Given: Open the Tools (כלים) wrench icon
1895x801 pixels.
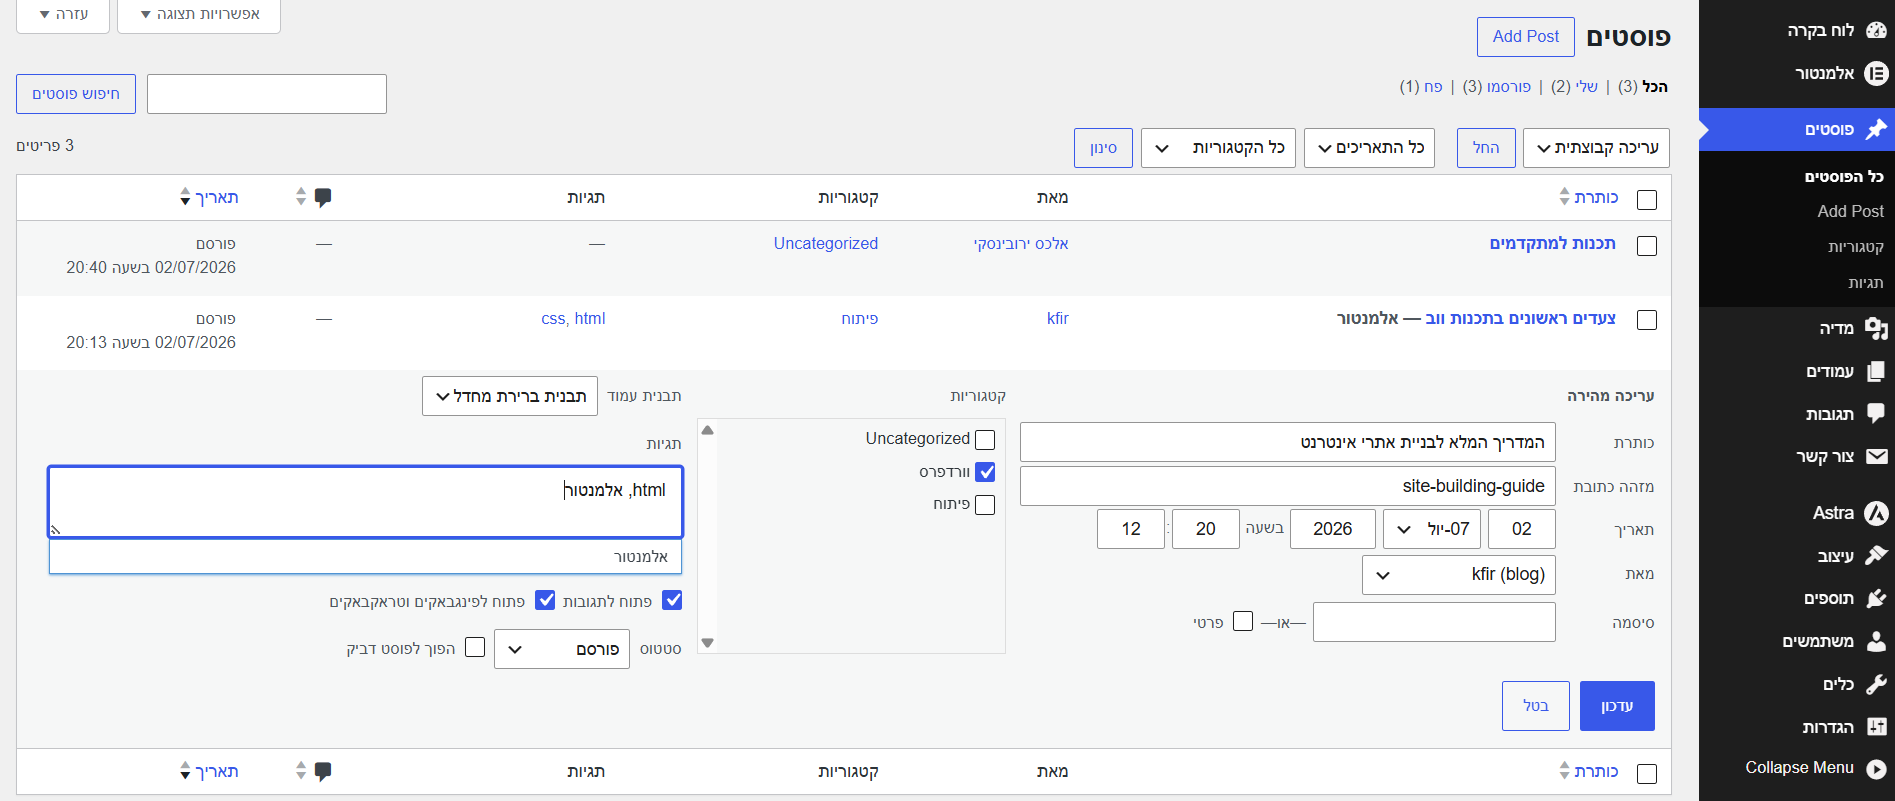Looking at the screenshot, I should pyautogui.click(x=1876, y=684).
